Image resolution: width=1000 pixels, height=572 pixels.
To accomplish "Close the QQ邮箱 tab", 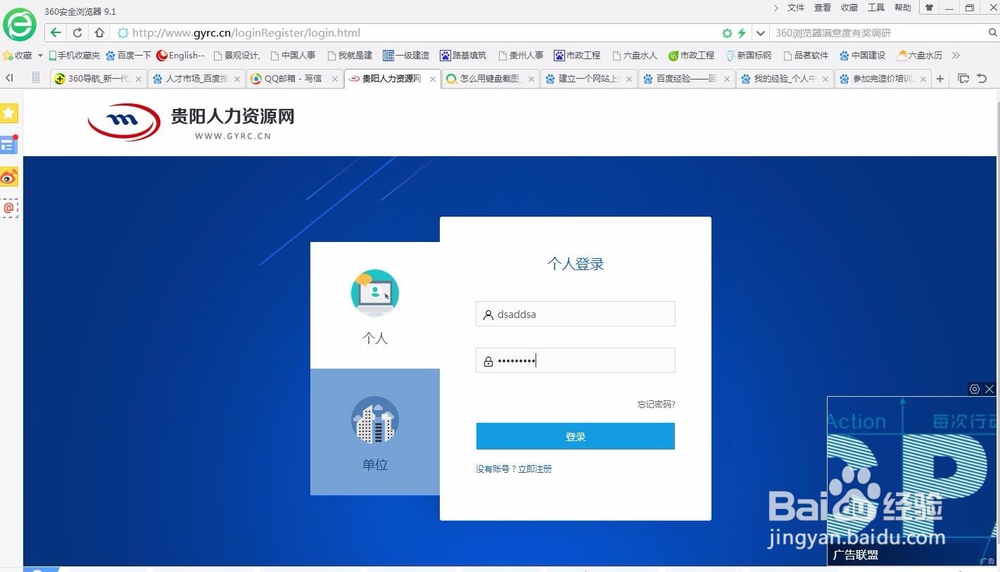I will click(x=335, y=79).
